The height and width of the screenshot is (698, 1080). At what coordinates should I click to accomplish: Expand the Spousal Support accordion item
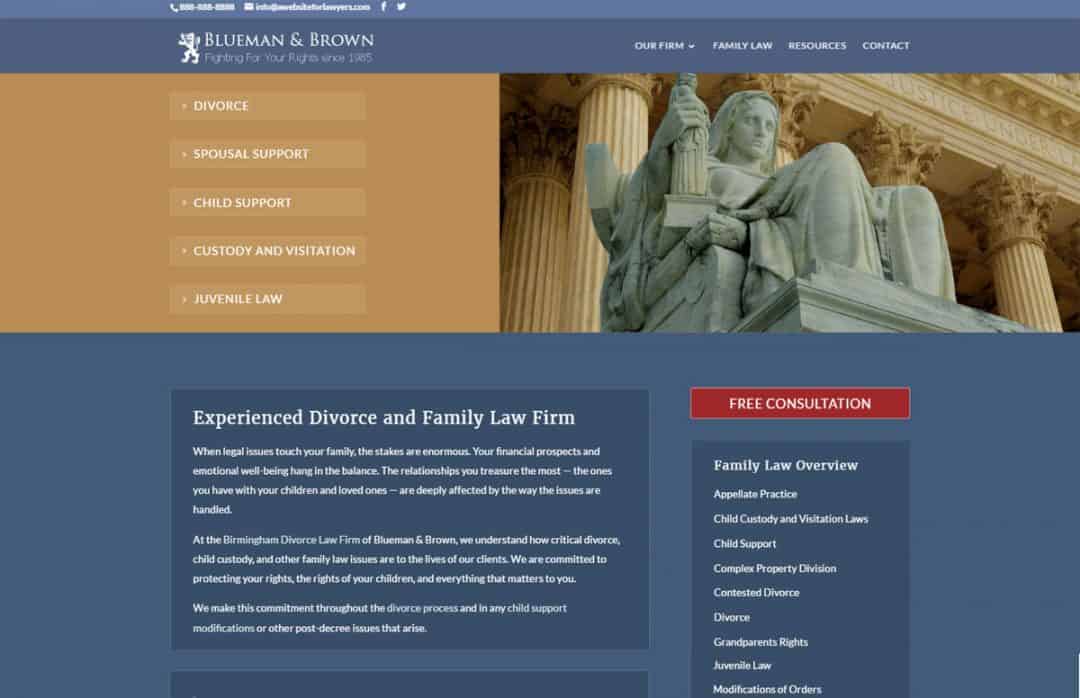(267, 154)
